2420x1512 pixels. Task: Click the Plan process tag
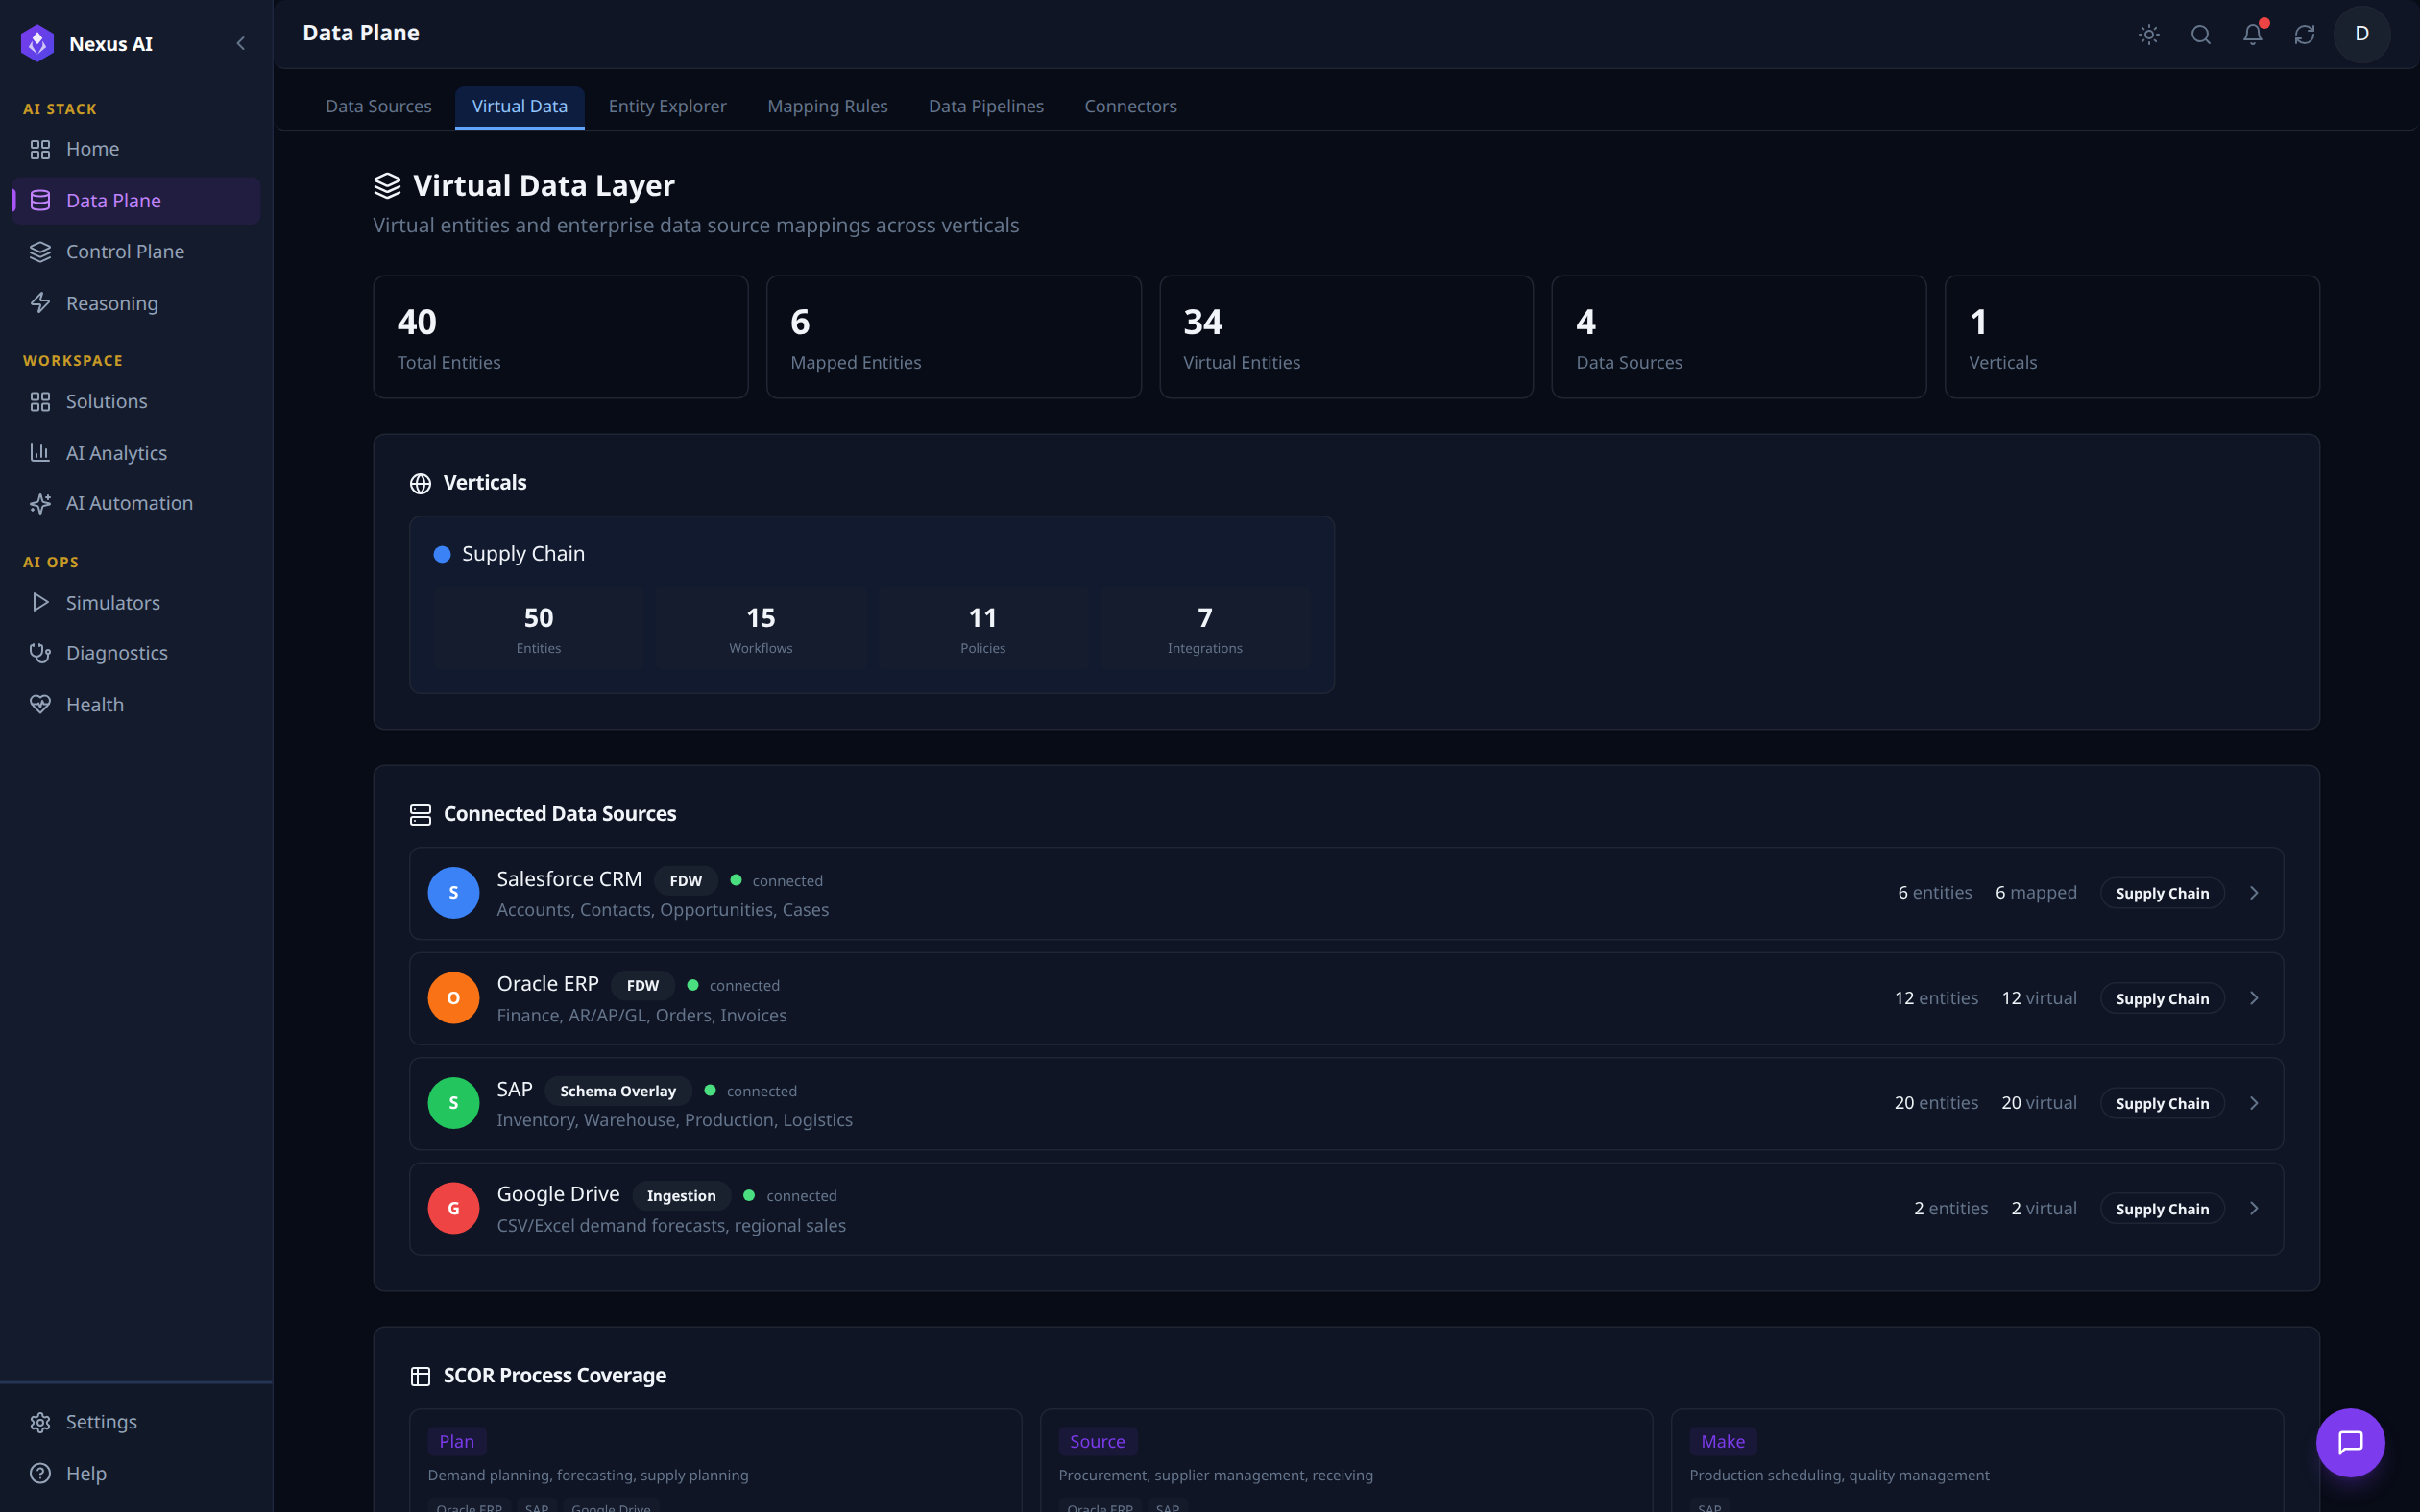[x=457, y=1441]
